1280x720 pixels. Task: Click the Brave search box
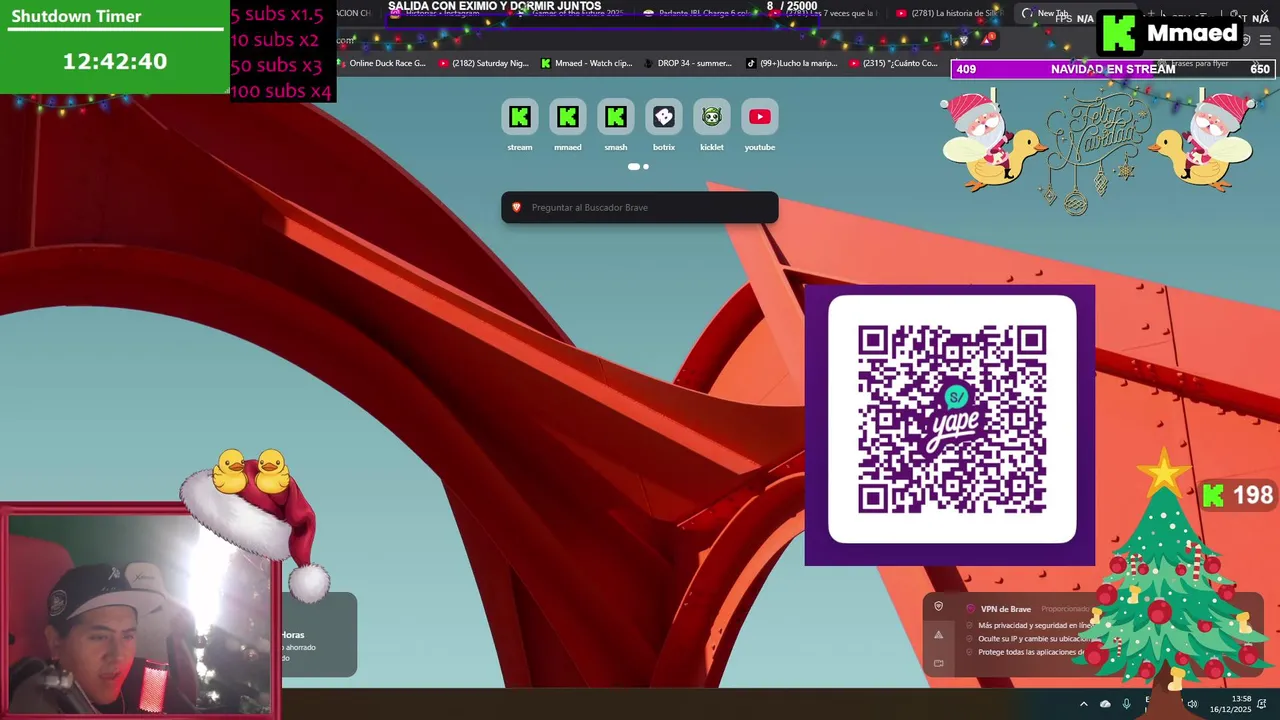640,207
